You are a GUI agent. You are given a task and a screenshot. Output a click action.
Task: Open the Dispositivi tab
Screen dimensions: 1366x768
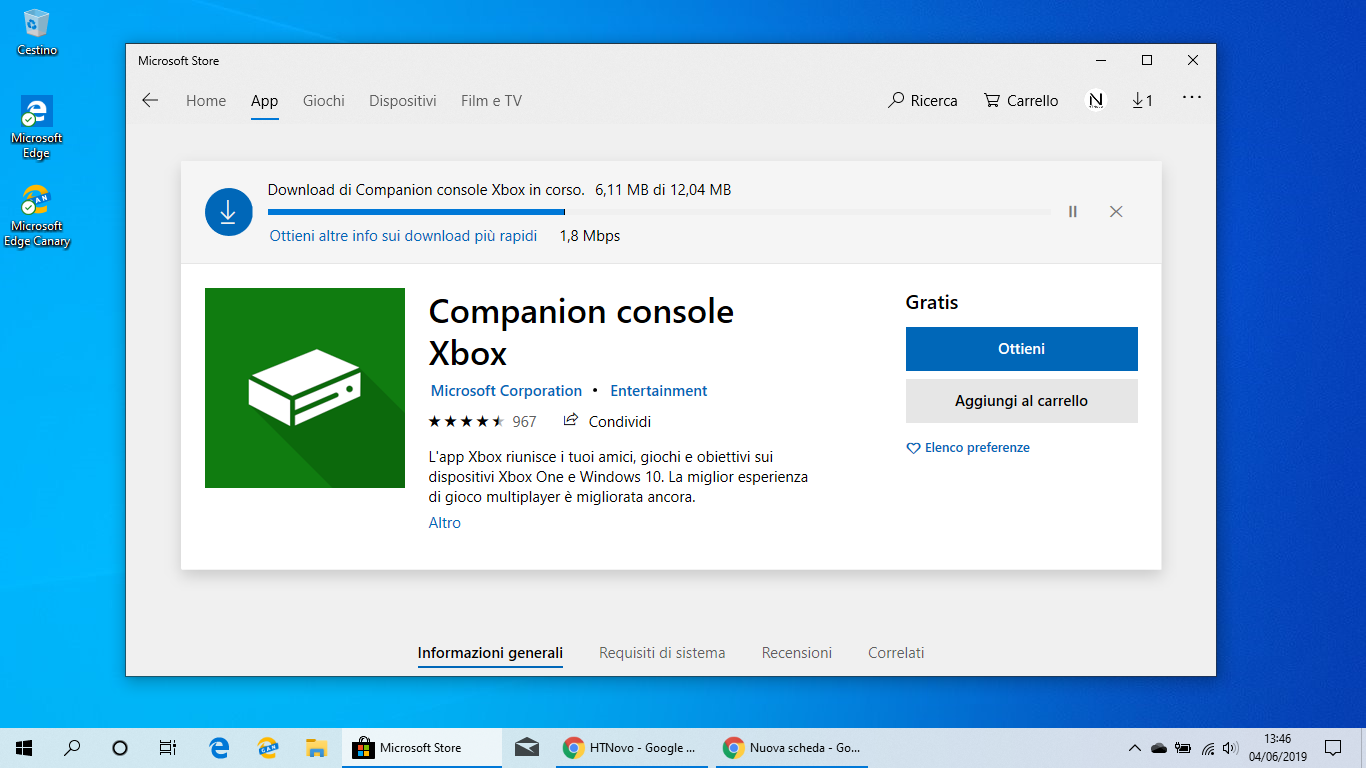[403, 101]
